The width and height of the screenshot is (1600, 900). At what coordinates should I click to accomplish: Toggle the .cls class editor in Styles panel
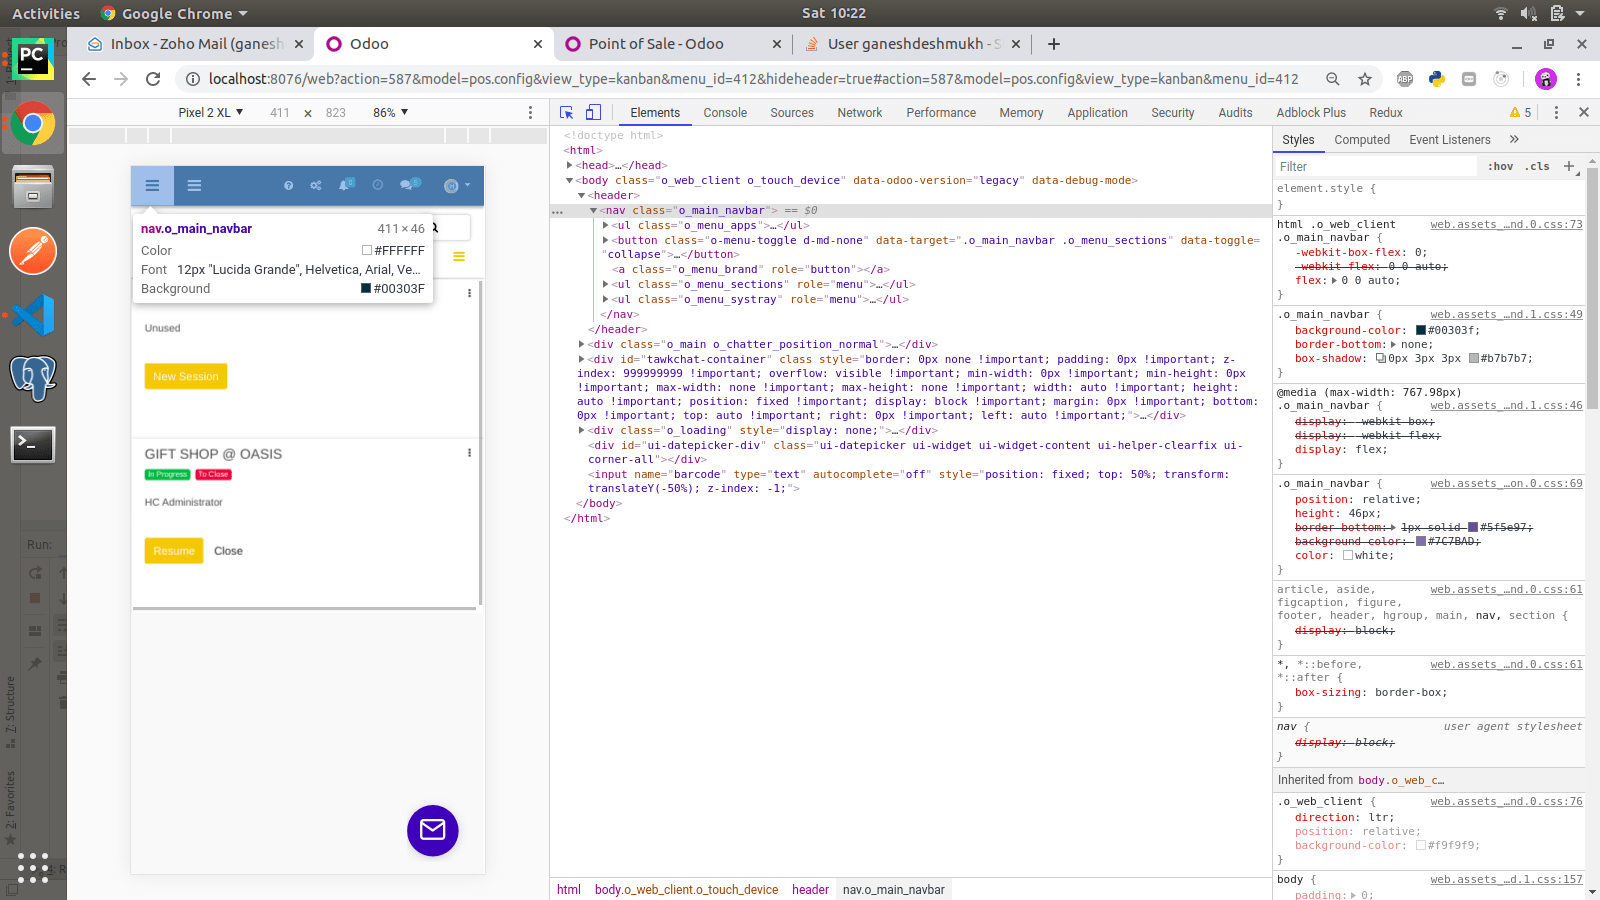tap(1536, 166)
